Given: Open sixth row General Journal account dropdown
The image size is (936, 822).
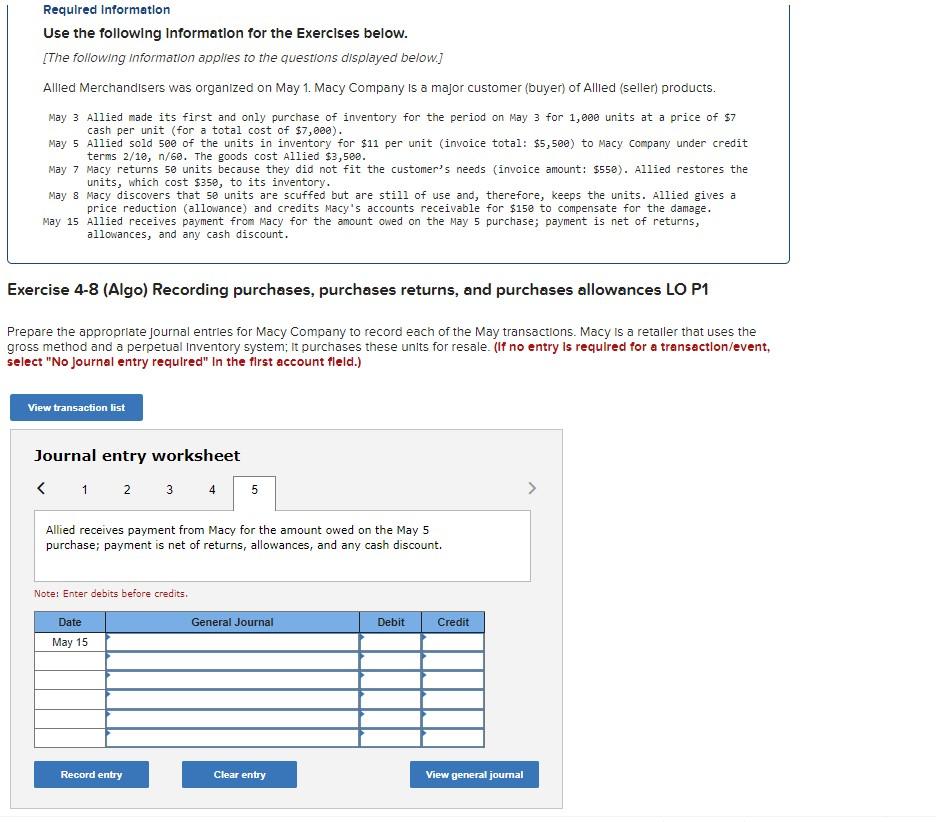Looking at the screenshot, I should point(232,737).
